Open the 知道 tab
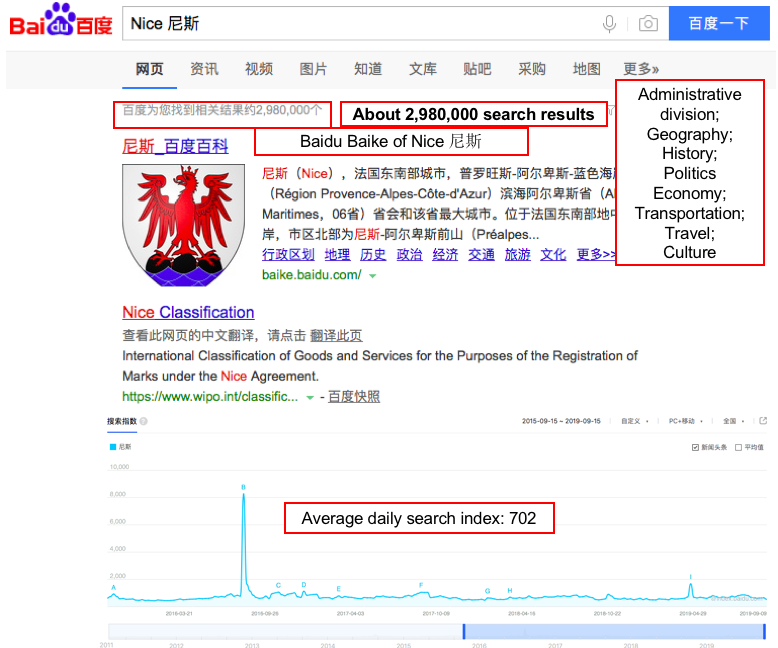This screenshot has width=778, height=648. pyautogui.click(x=368, y=69)
